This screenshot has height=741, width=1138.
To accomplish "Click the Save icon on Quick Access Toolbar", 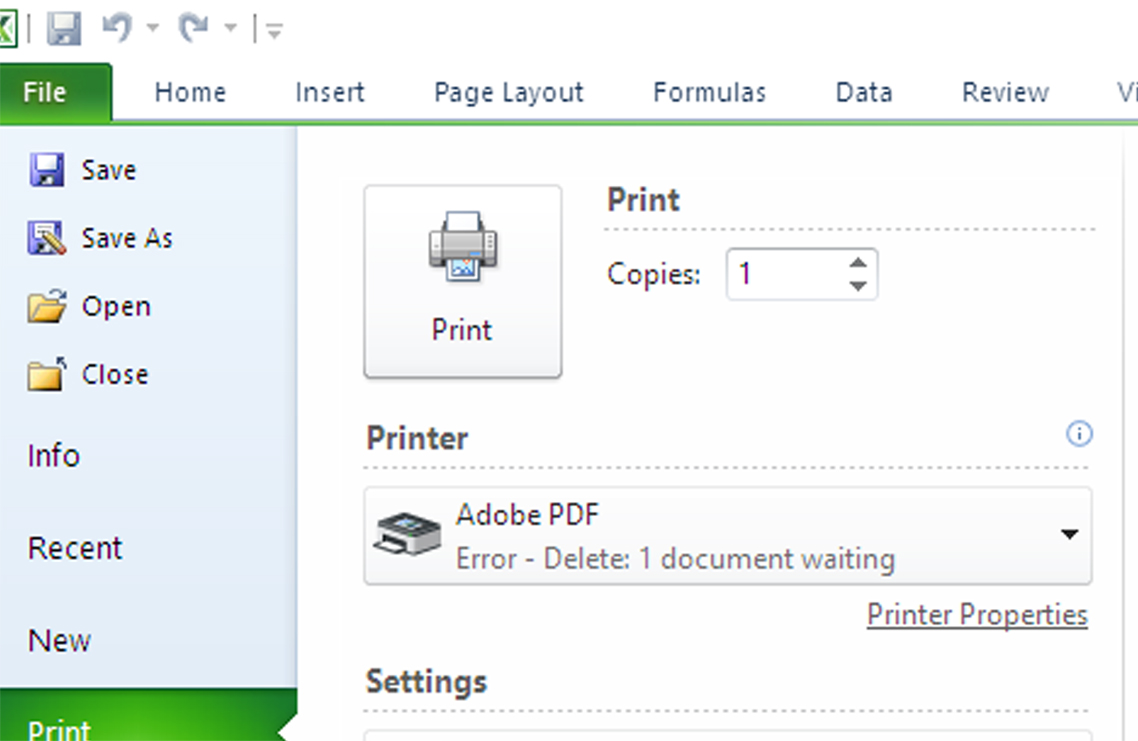I will [63, 27].
